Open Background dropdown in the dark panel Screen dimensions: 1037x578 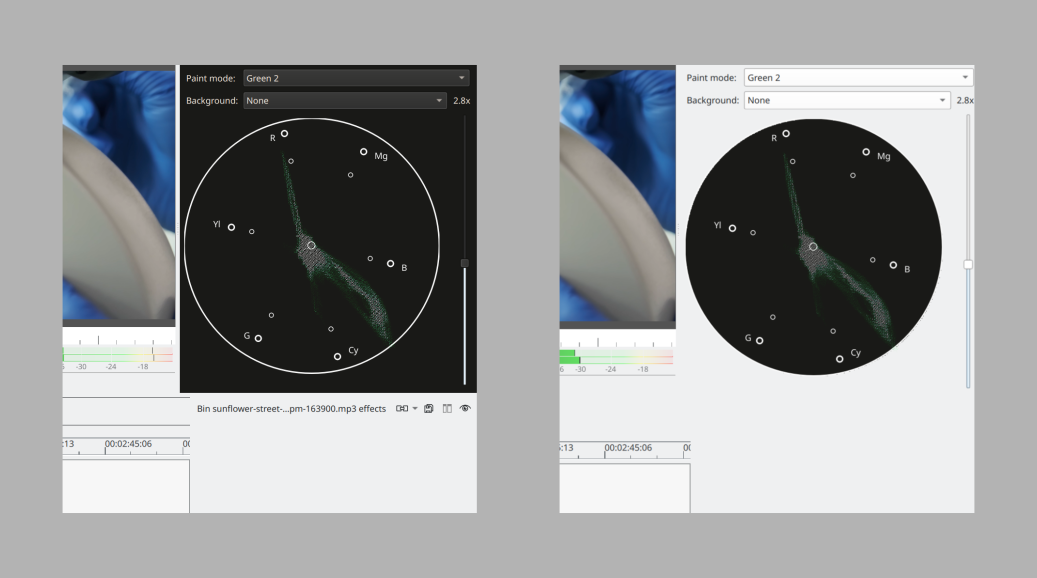344,100
